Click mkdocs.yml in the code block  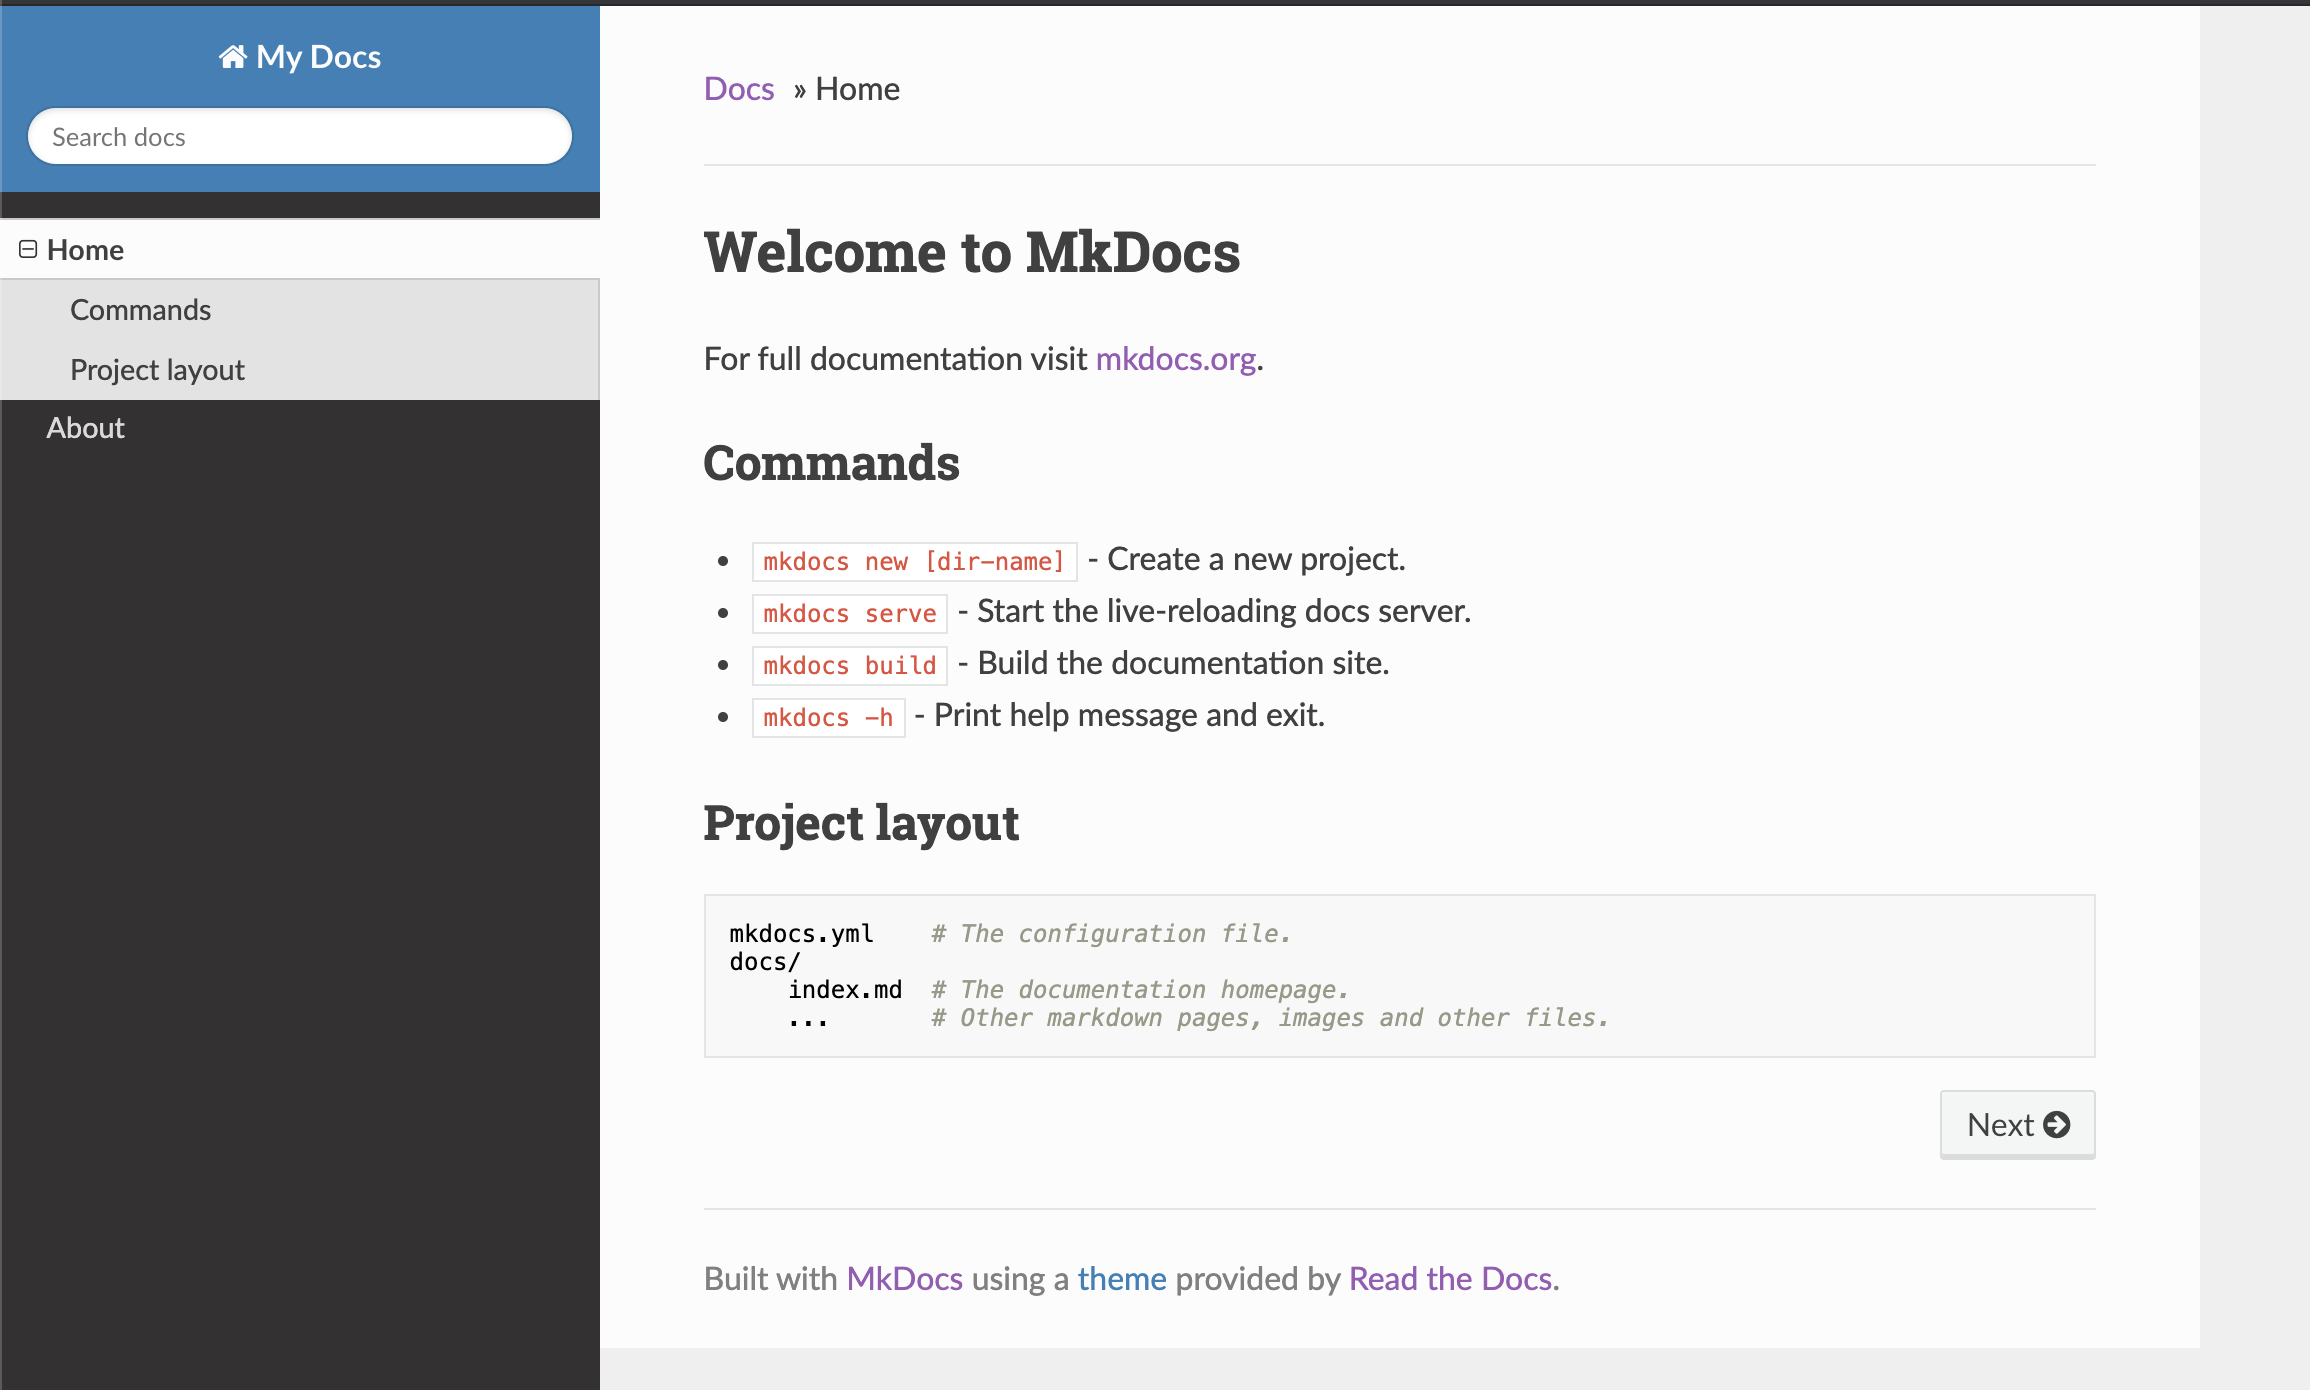click(x=802, y=934)
